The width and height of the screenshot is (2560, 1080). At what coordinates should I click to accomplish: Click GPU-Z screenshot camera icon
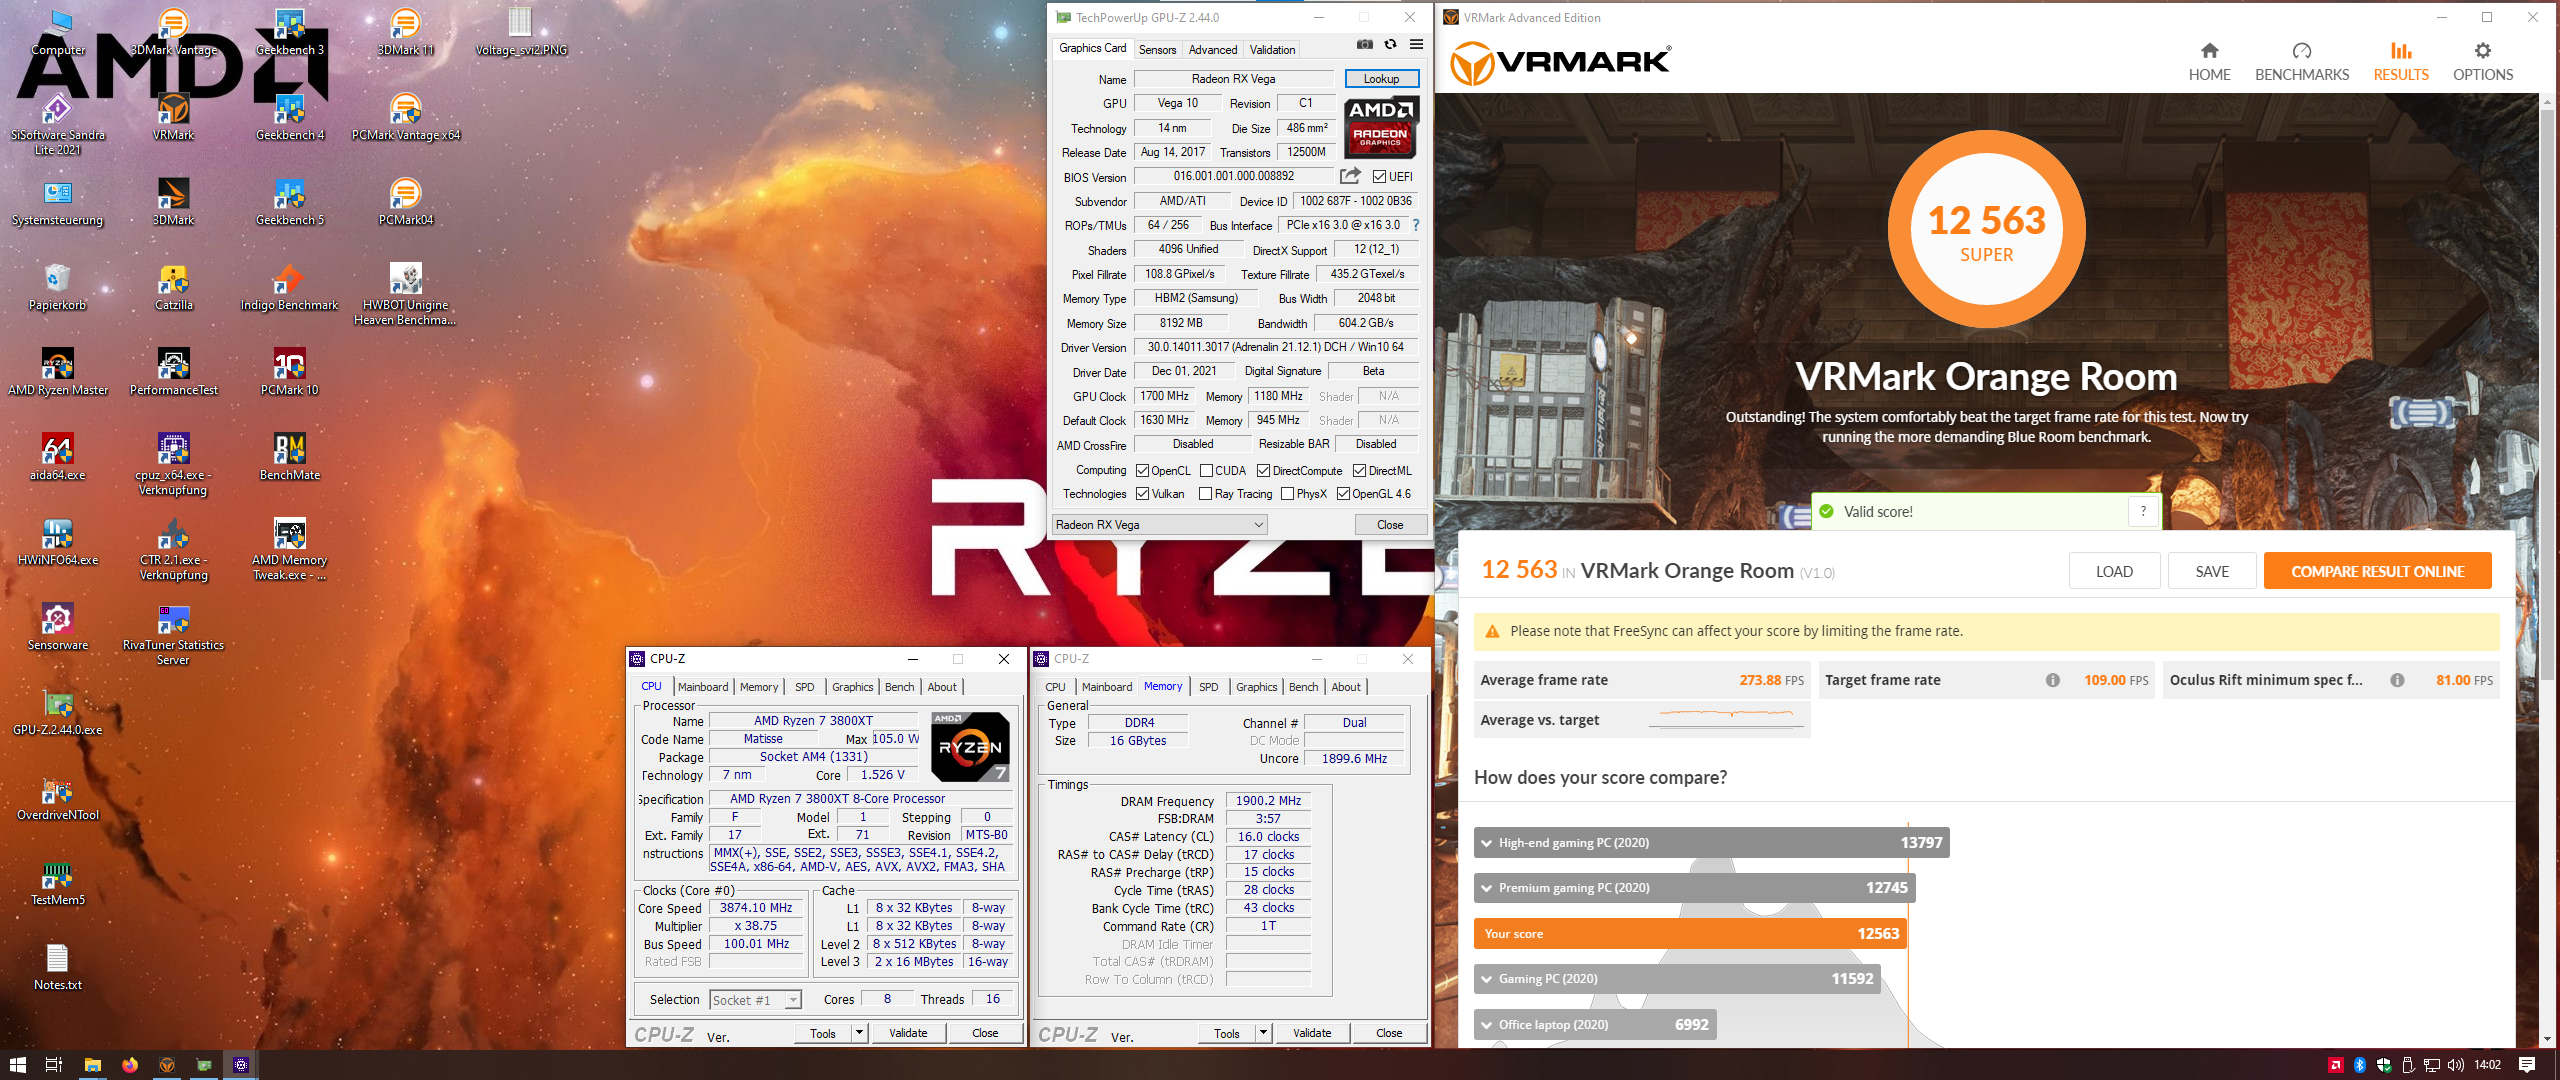tap(1364, 45)
